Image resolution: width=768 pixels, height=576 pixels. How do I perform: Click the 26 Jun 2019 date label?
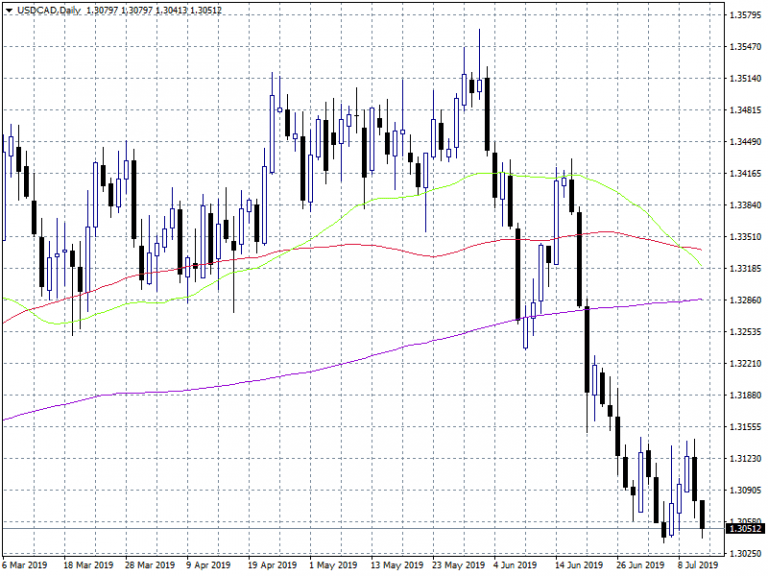[637, 565]
